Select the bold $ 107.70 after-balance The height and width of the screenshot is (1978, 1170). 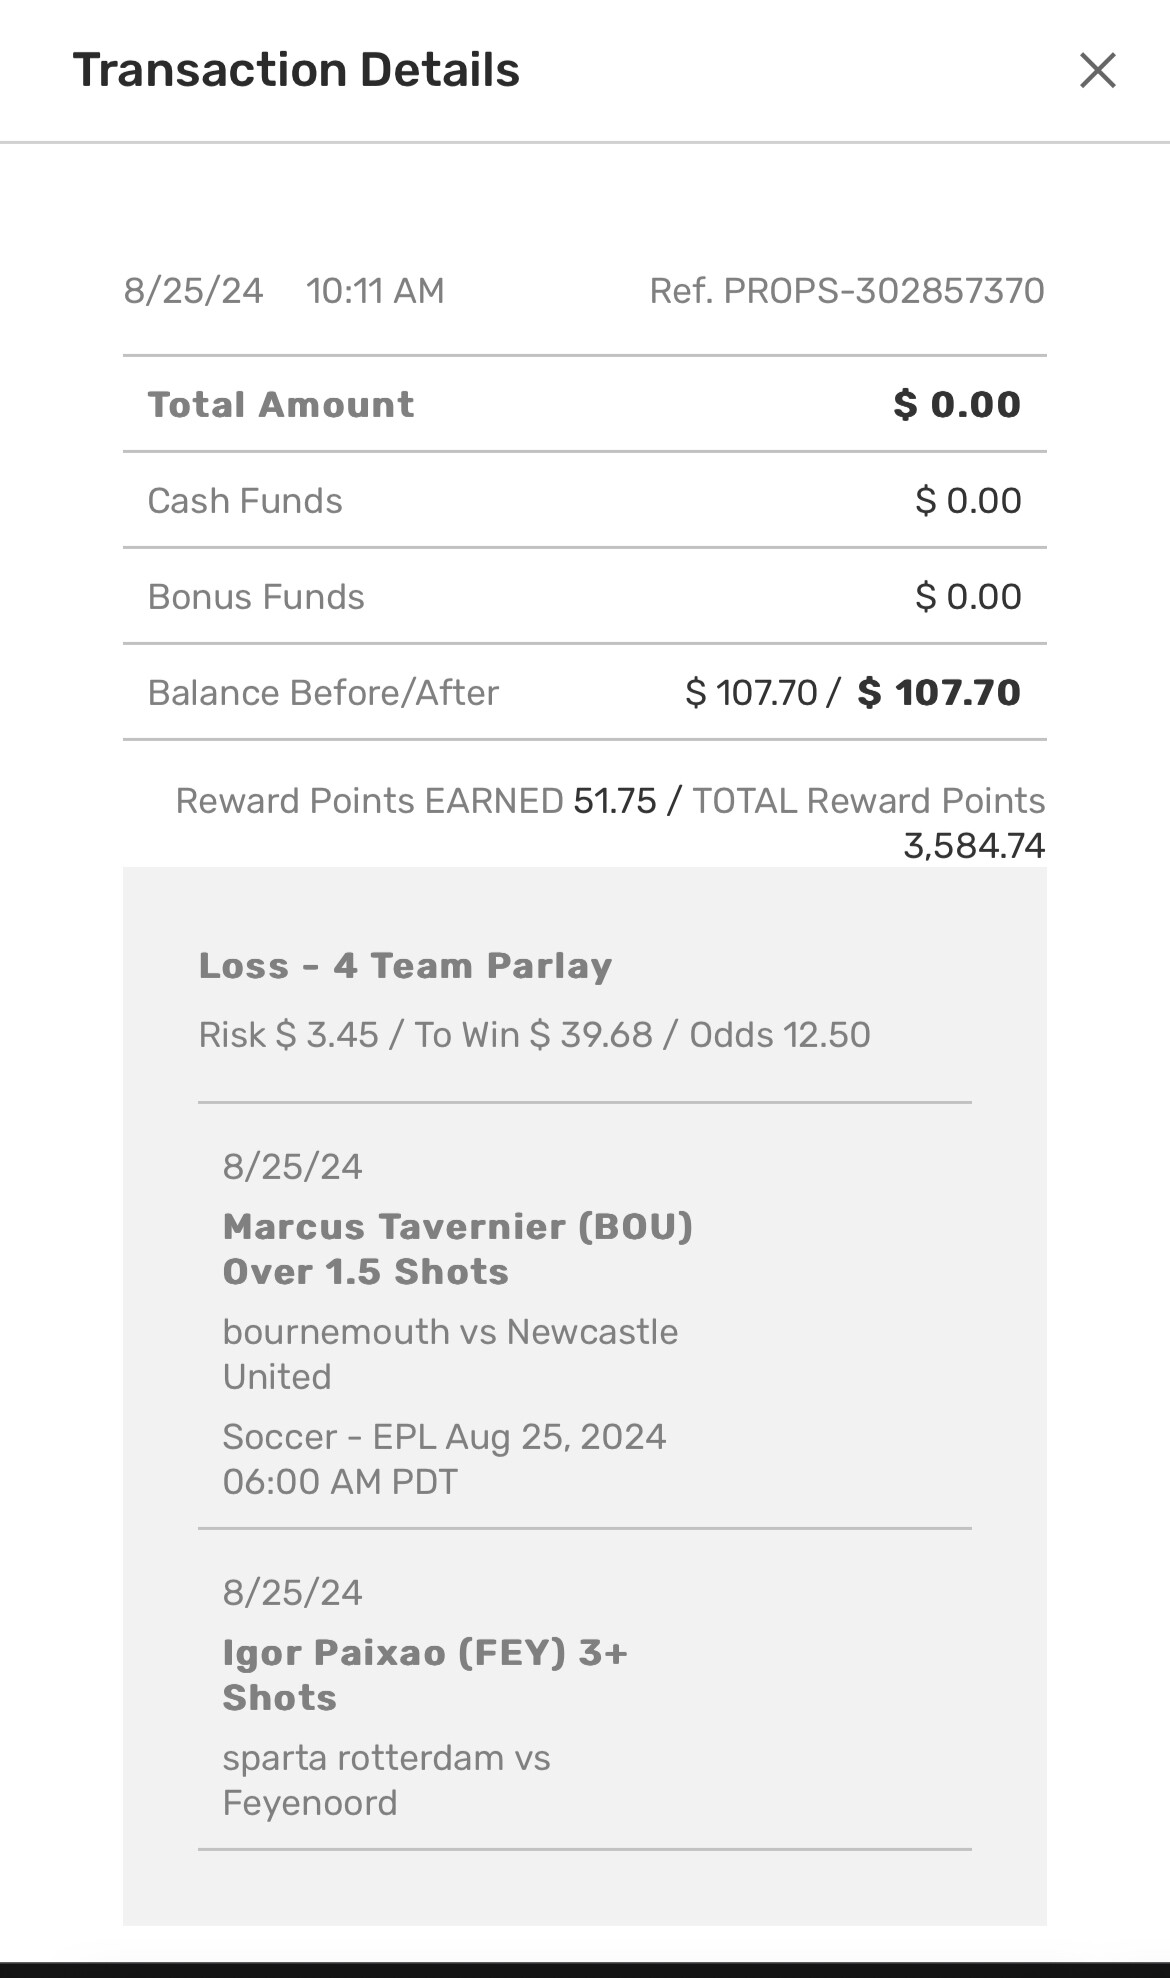(939, 693)
